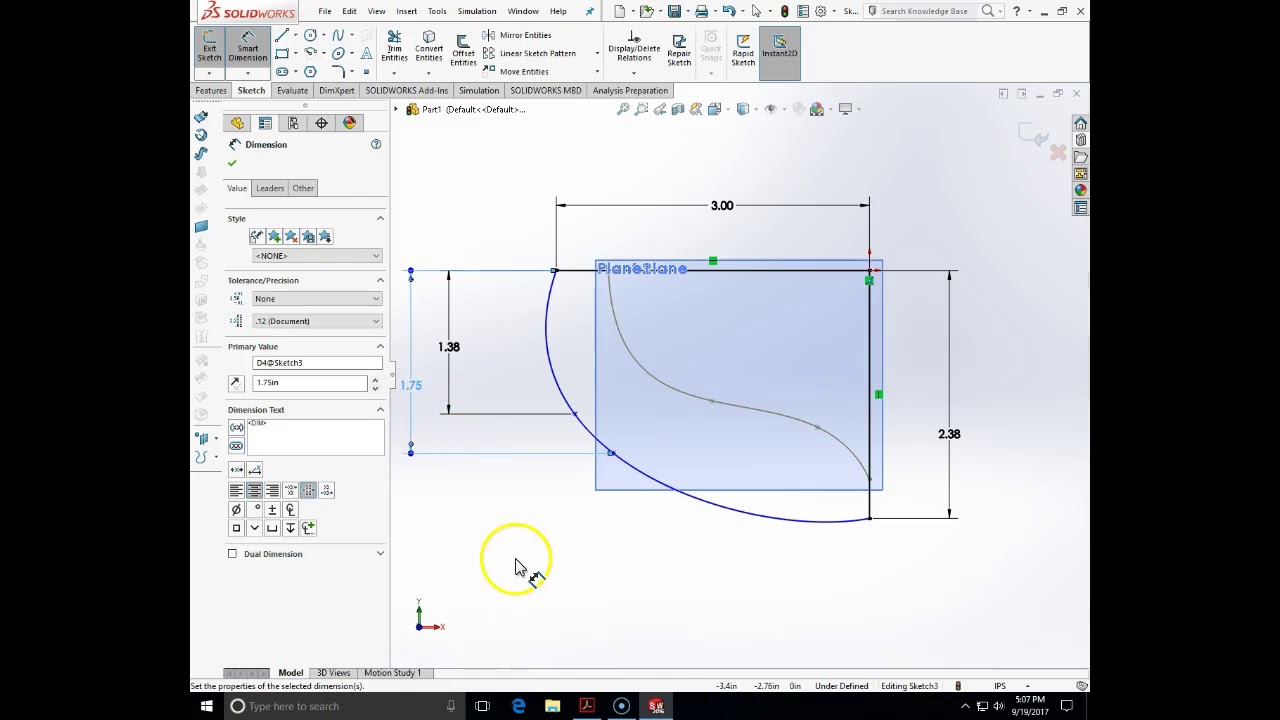The height and width of the screenshot is (720, 1280).
Task: Click Zoom to Fit in the view toolbar
Action: tap(623, 109)
